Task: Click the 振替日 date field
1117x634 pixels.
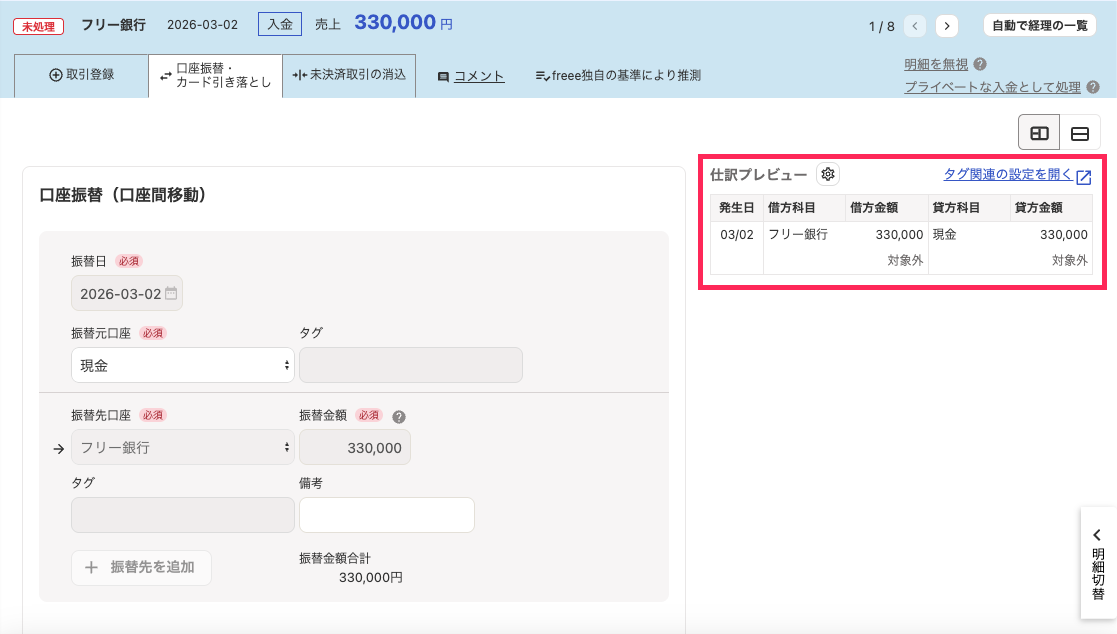Action: pyautogui.click(x=127, y=293)
